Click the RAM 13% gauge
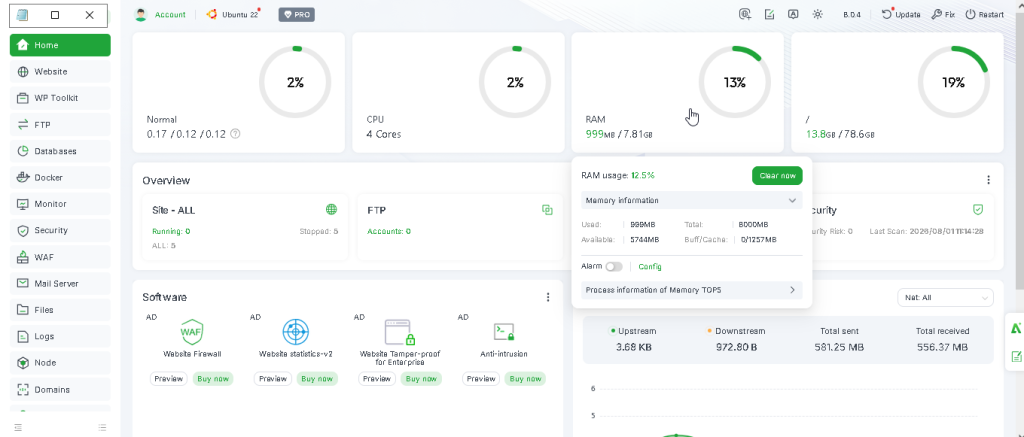 pos(735,82)
